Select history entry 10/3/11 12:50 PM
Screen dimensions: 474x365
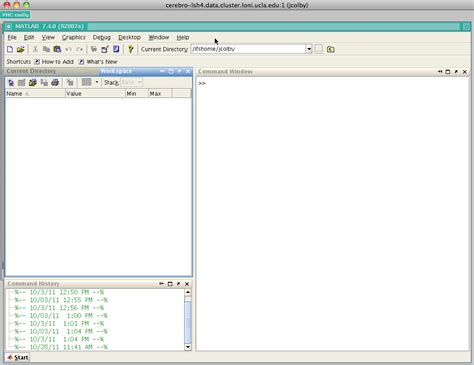(x=59, y=292)
